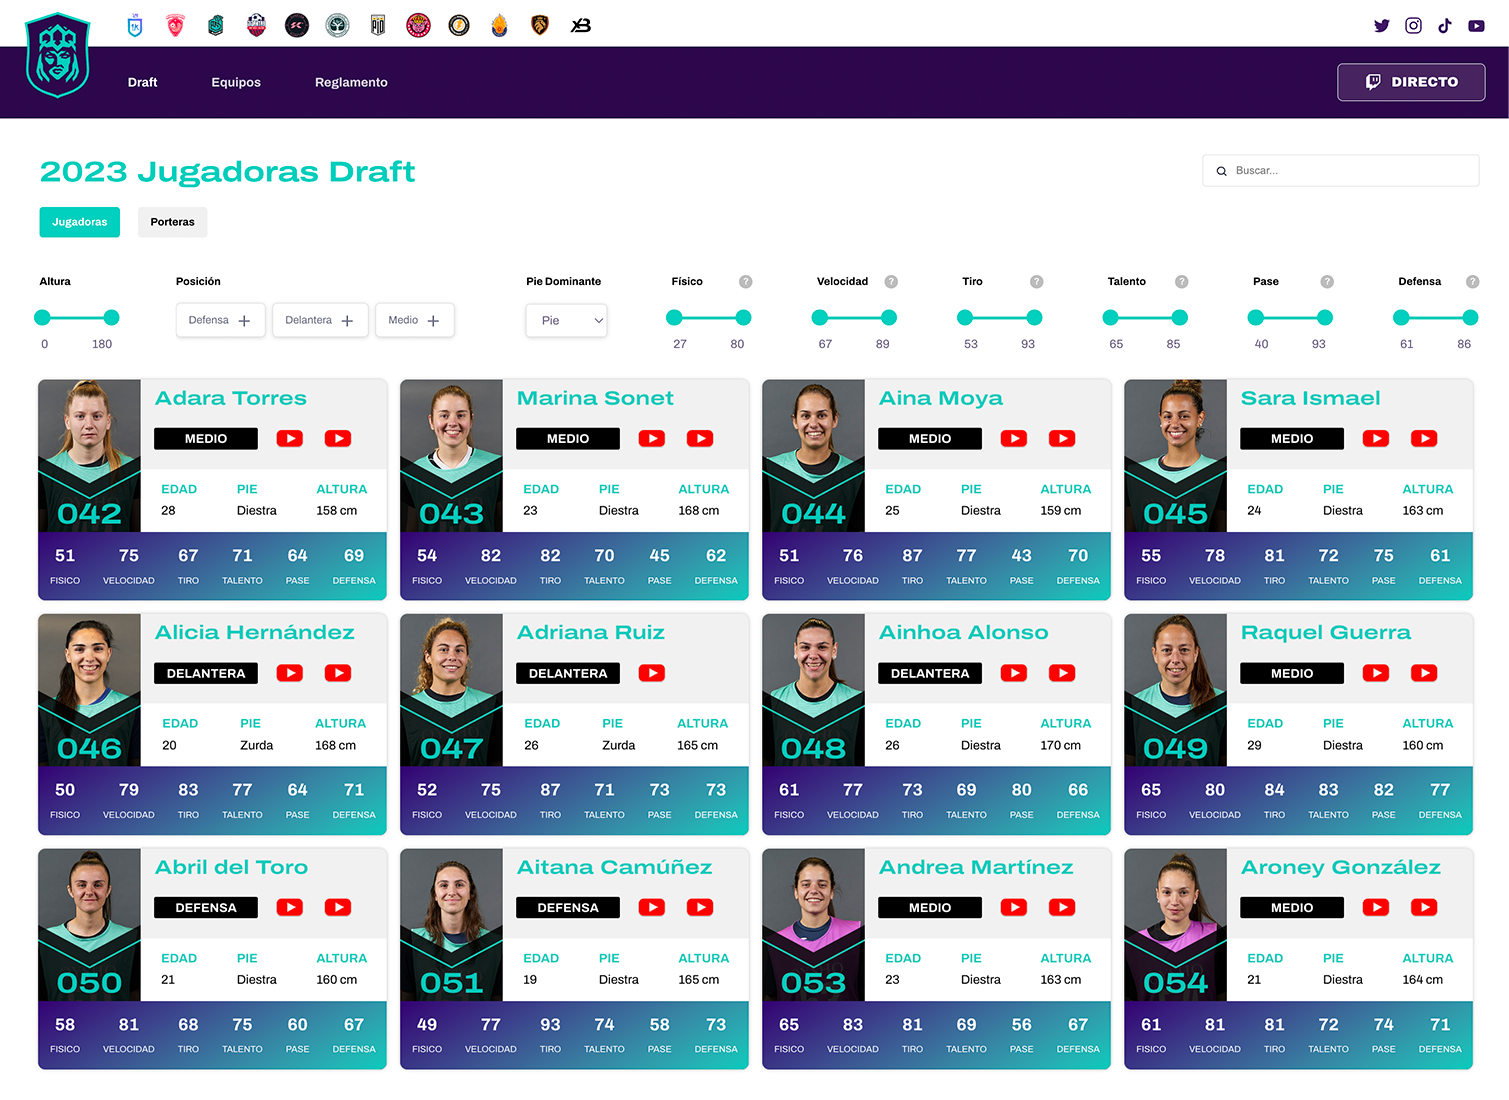Image resolution: width=1509 pixels, height=1100 pixels.
Task: Click Alicia Hernández player photo 046
Action: tap(90, 690)
